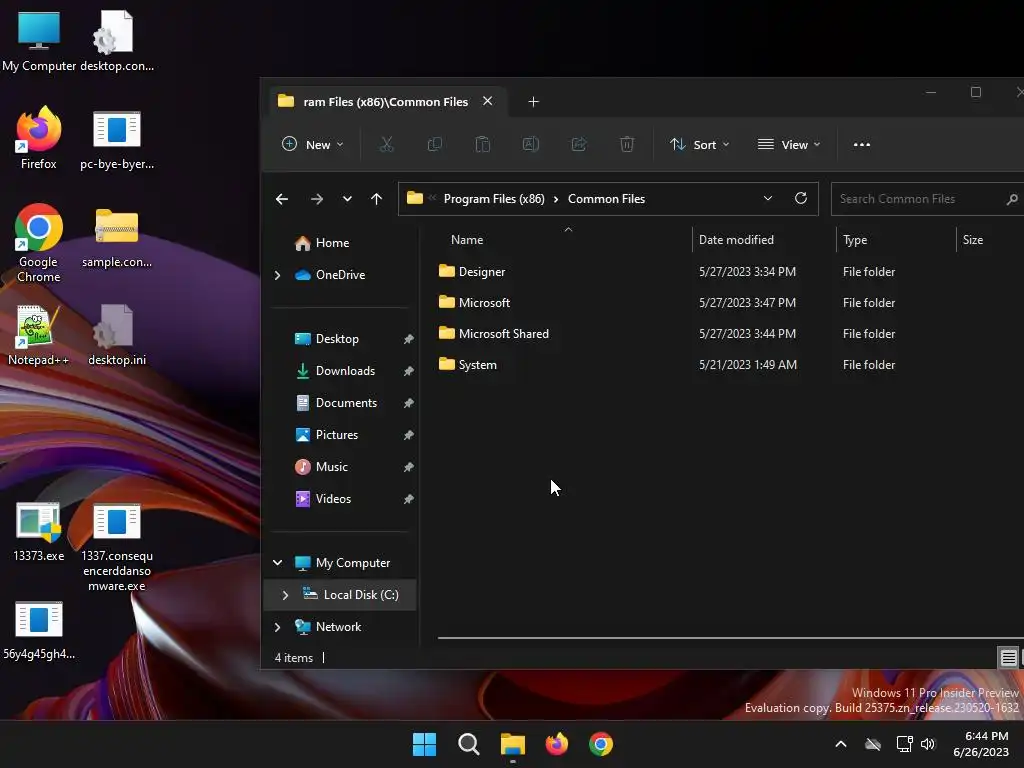
Task: Add a new Explorer tab
Action: pyautogui.click(x=534, y=102)
